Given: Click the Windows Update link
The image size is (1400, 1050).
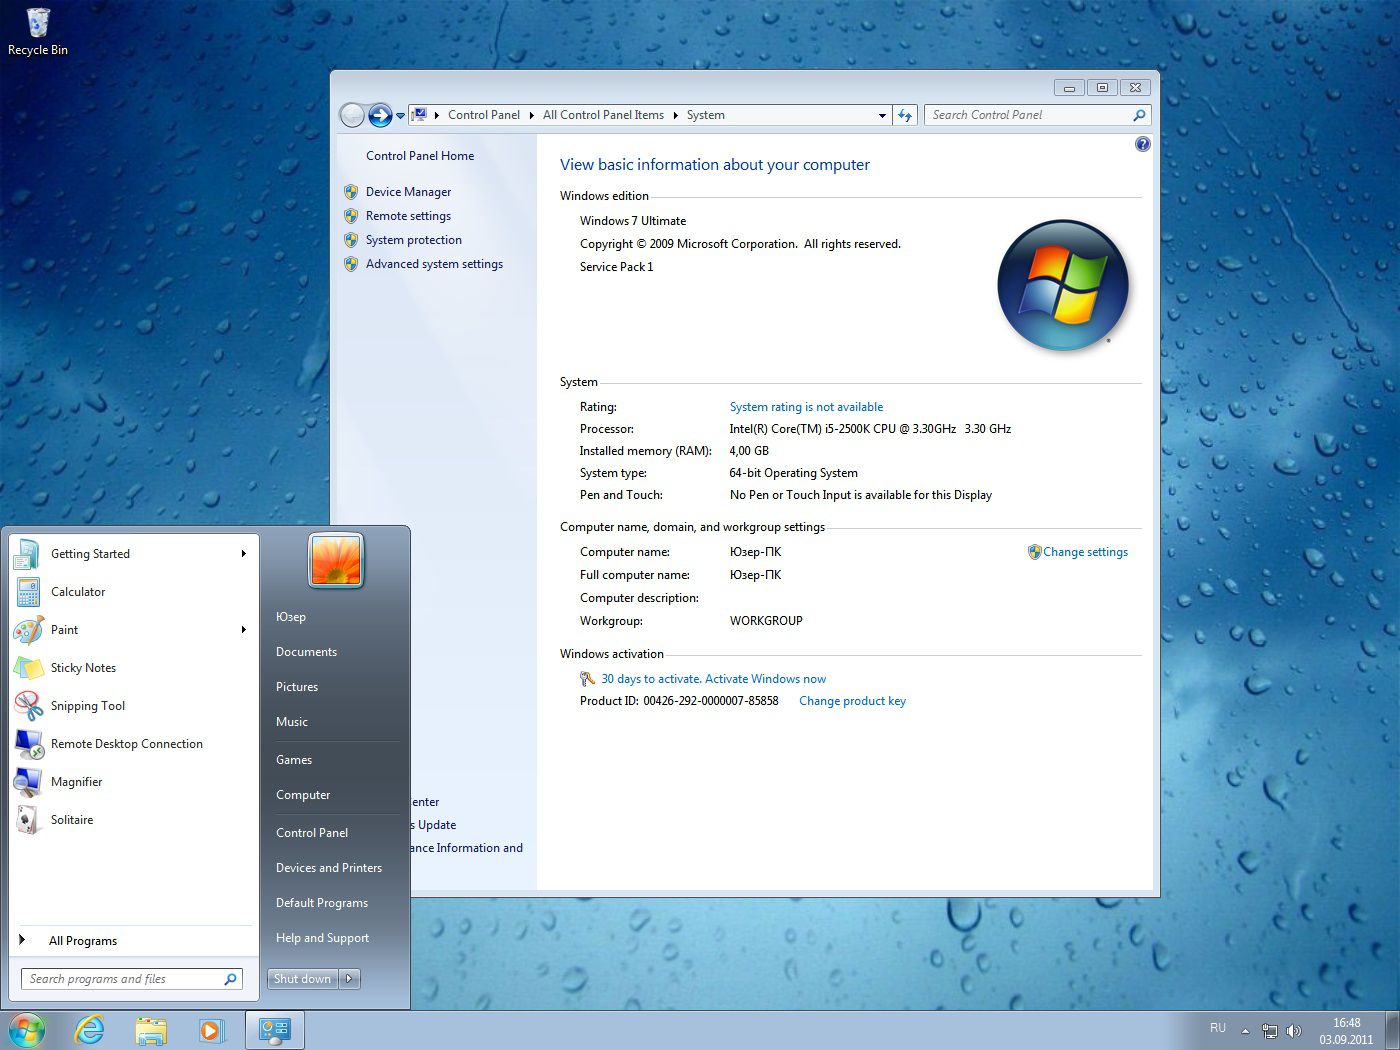Looking at the screenshot, I should point(432,825).
